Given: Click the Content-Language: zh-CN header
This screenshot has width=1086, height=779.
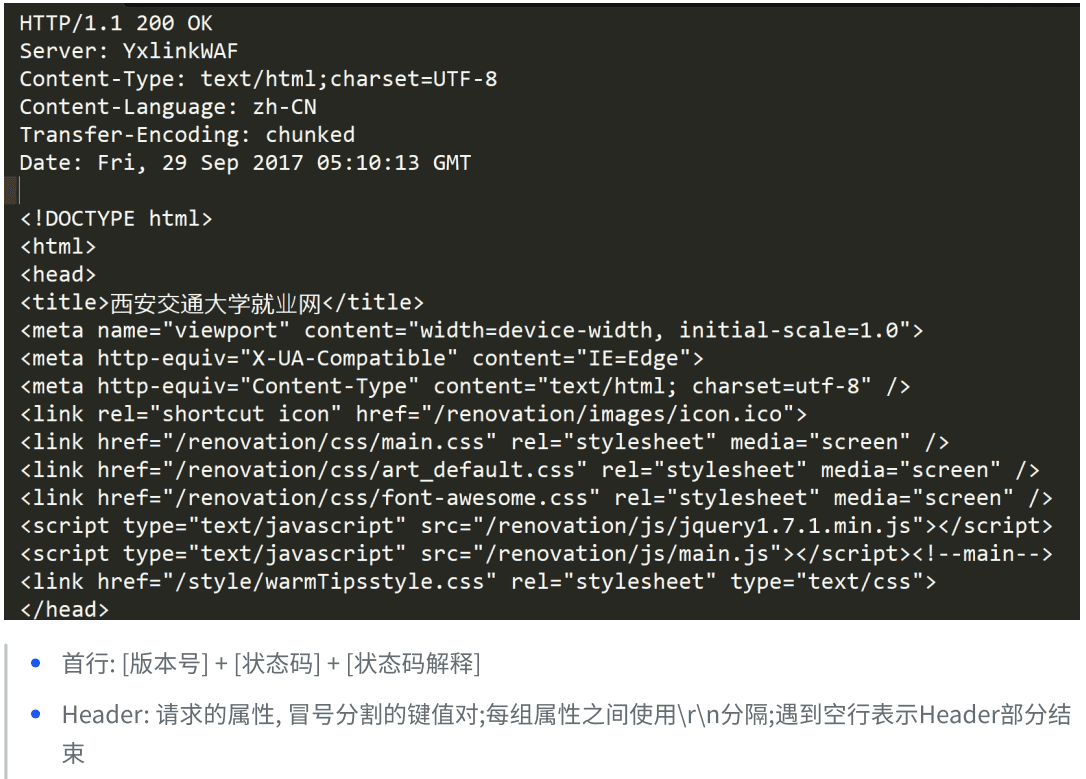Looking at the screenshot, I should tap(168, 107).
